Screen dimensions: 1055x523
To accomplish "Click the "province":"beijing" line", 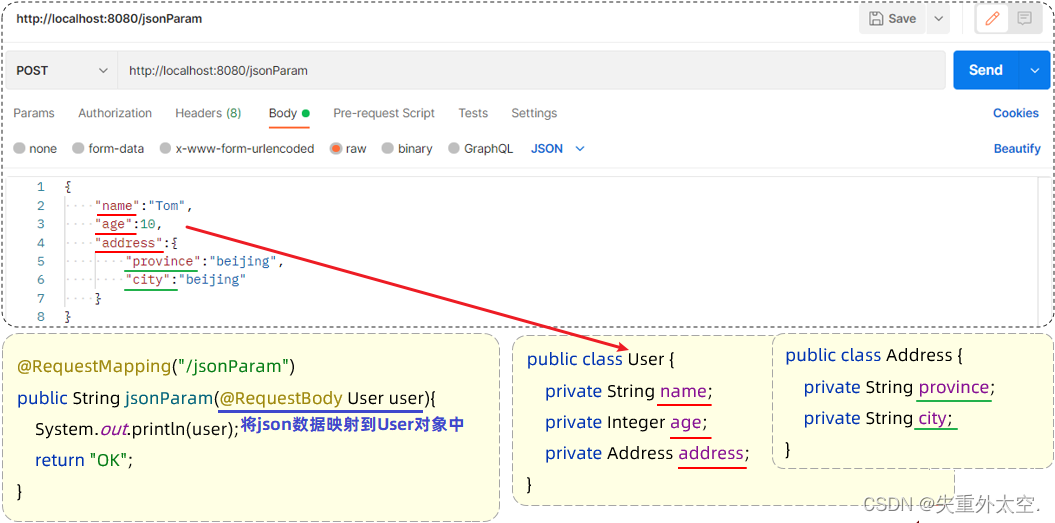I will 205,261.
